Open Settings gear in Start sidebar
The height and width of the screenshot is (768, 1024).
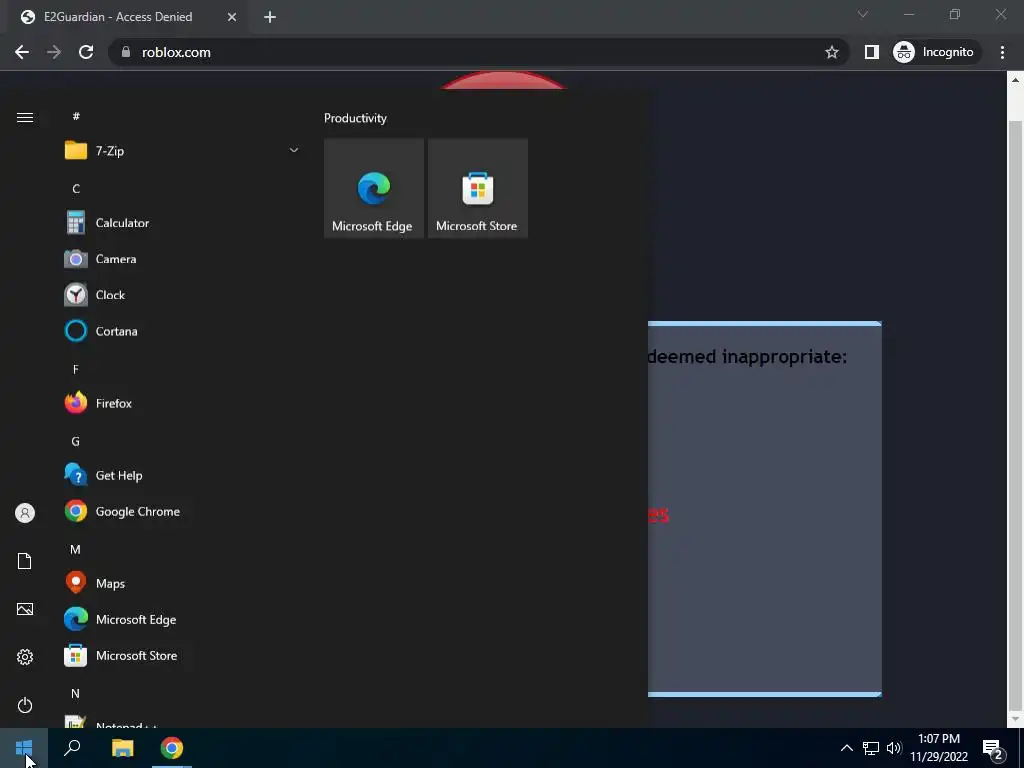(x=25, y=657)
